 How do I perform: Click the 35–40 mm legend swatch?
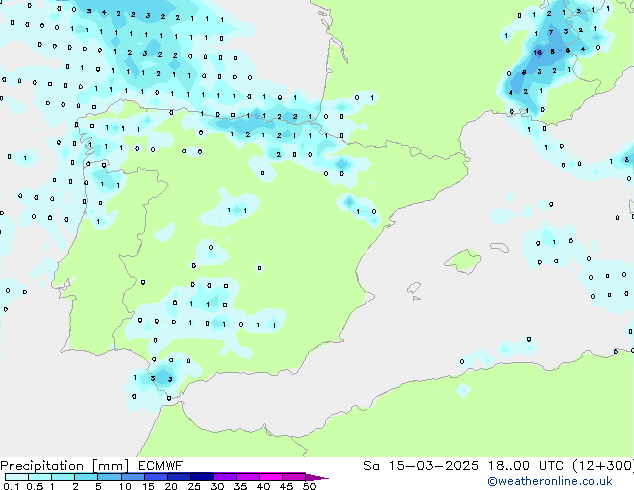[x=247, y=477]
